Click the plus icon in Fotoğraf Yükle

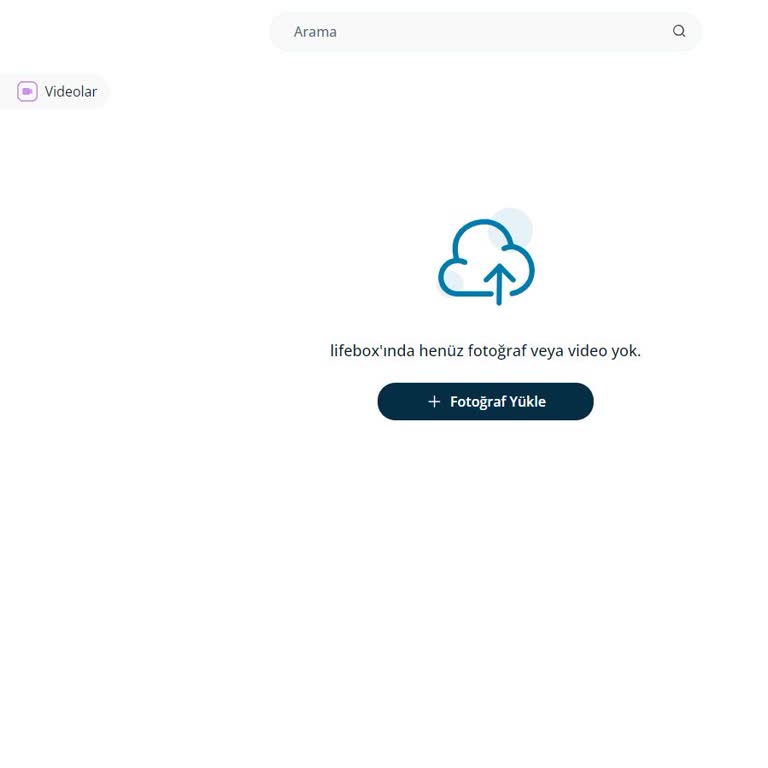[434, 402]
